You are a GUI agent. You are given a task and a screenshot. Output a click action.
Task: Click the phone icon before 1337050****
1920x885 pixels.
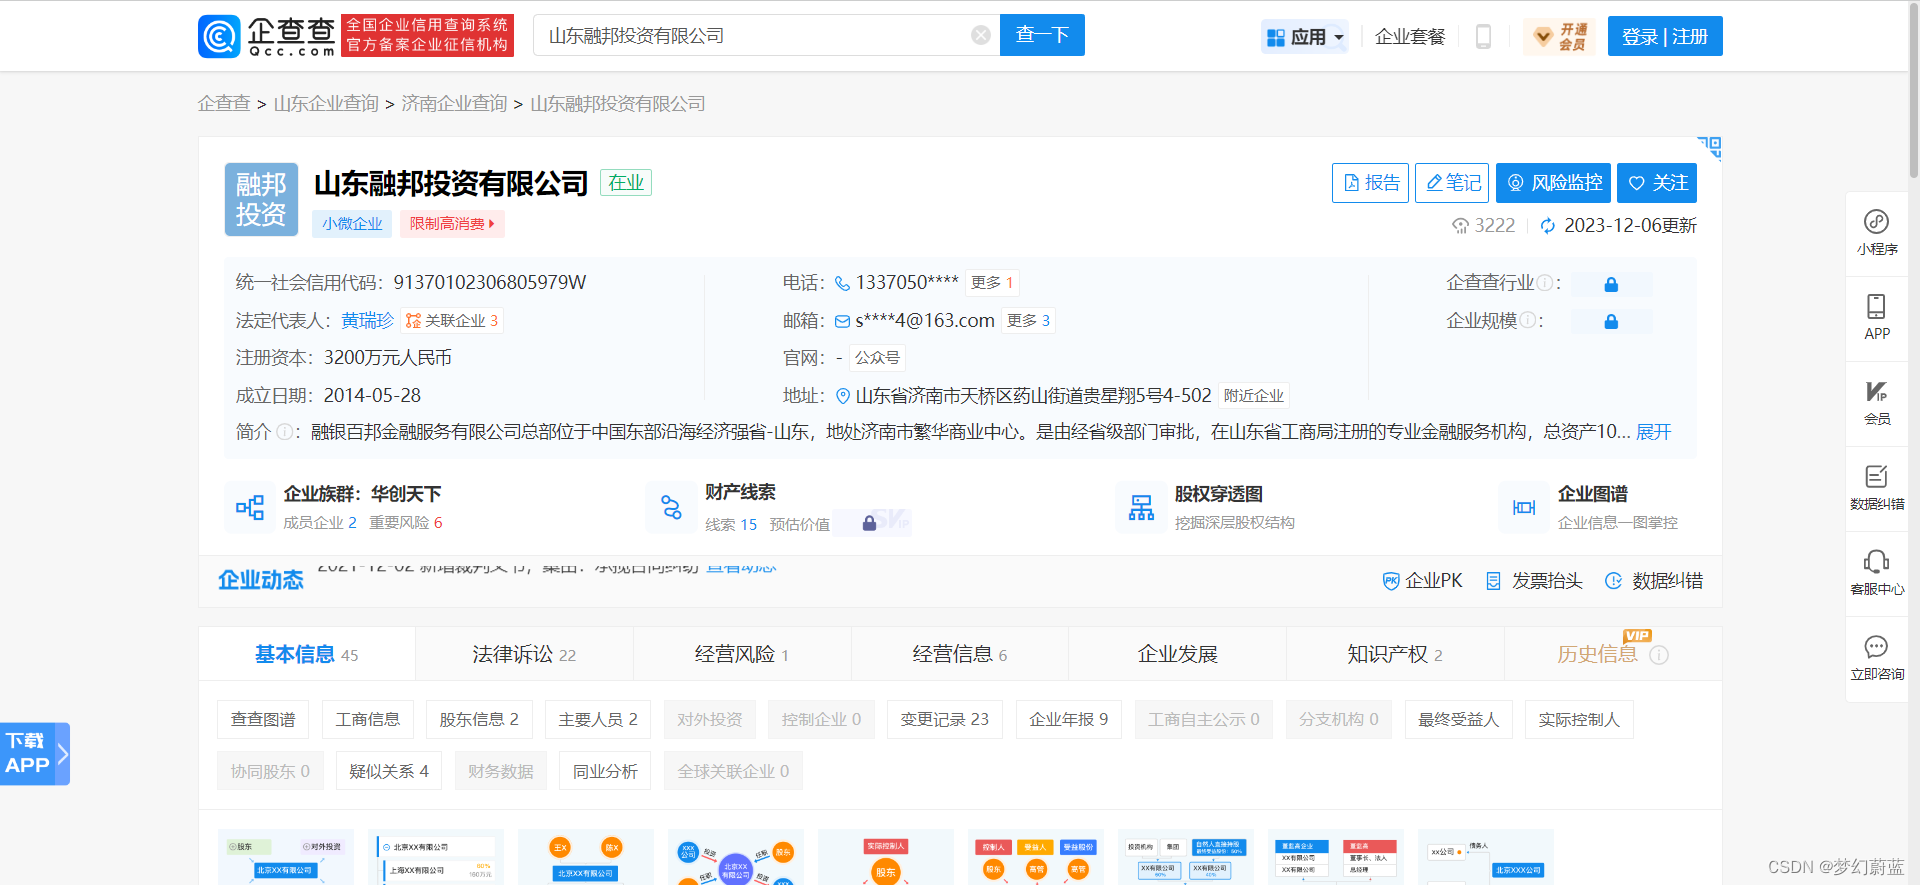842,283
